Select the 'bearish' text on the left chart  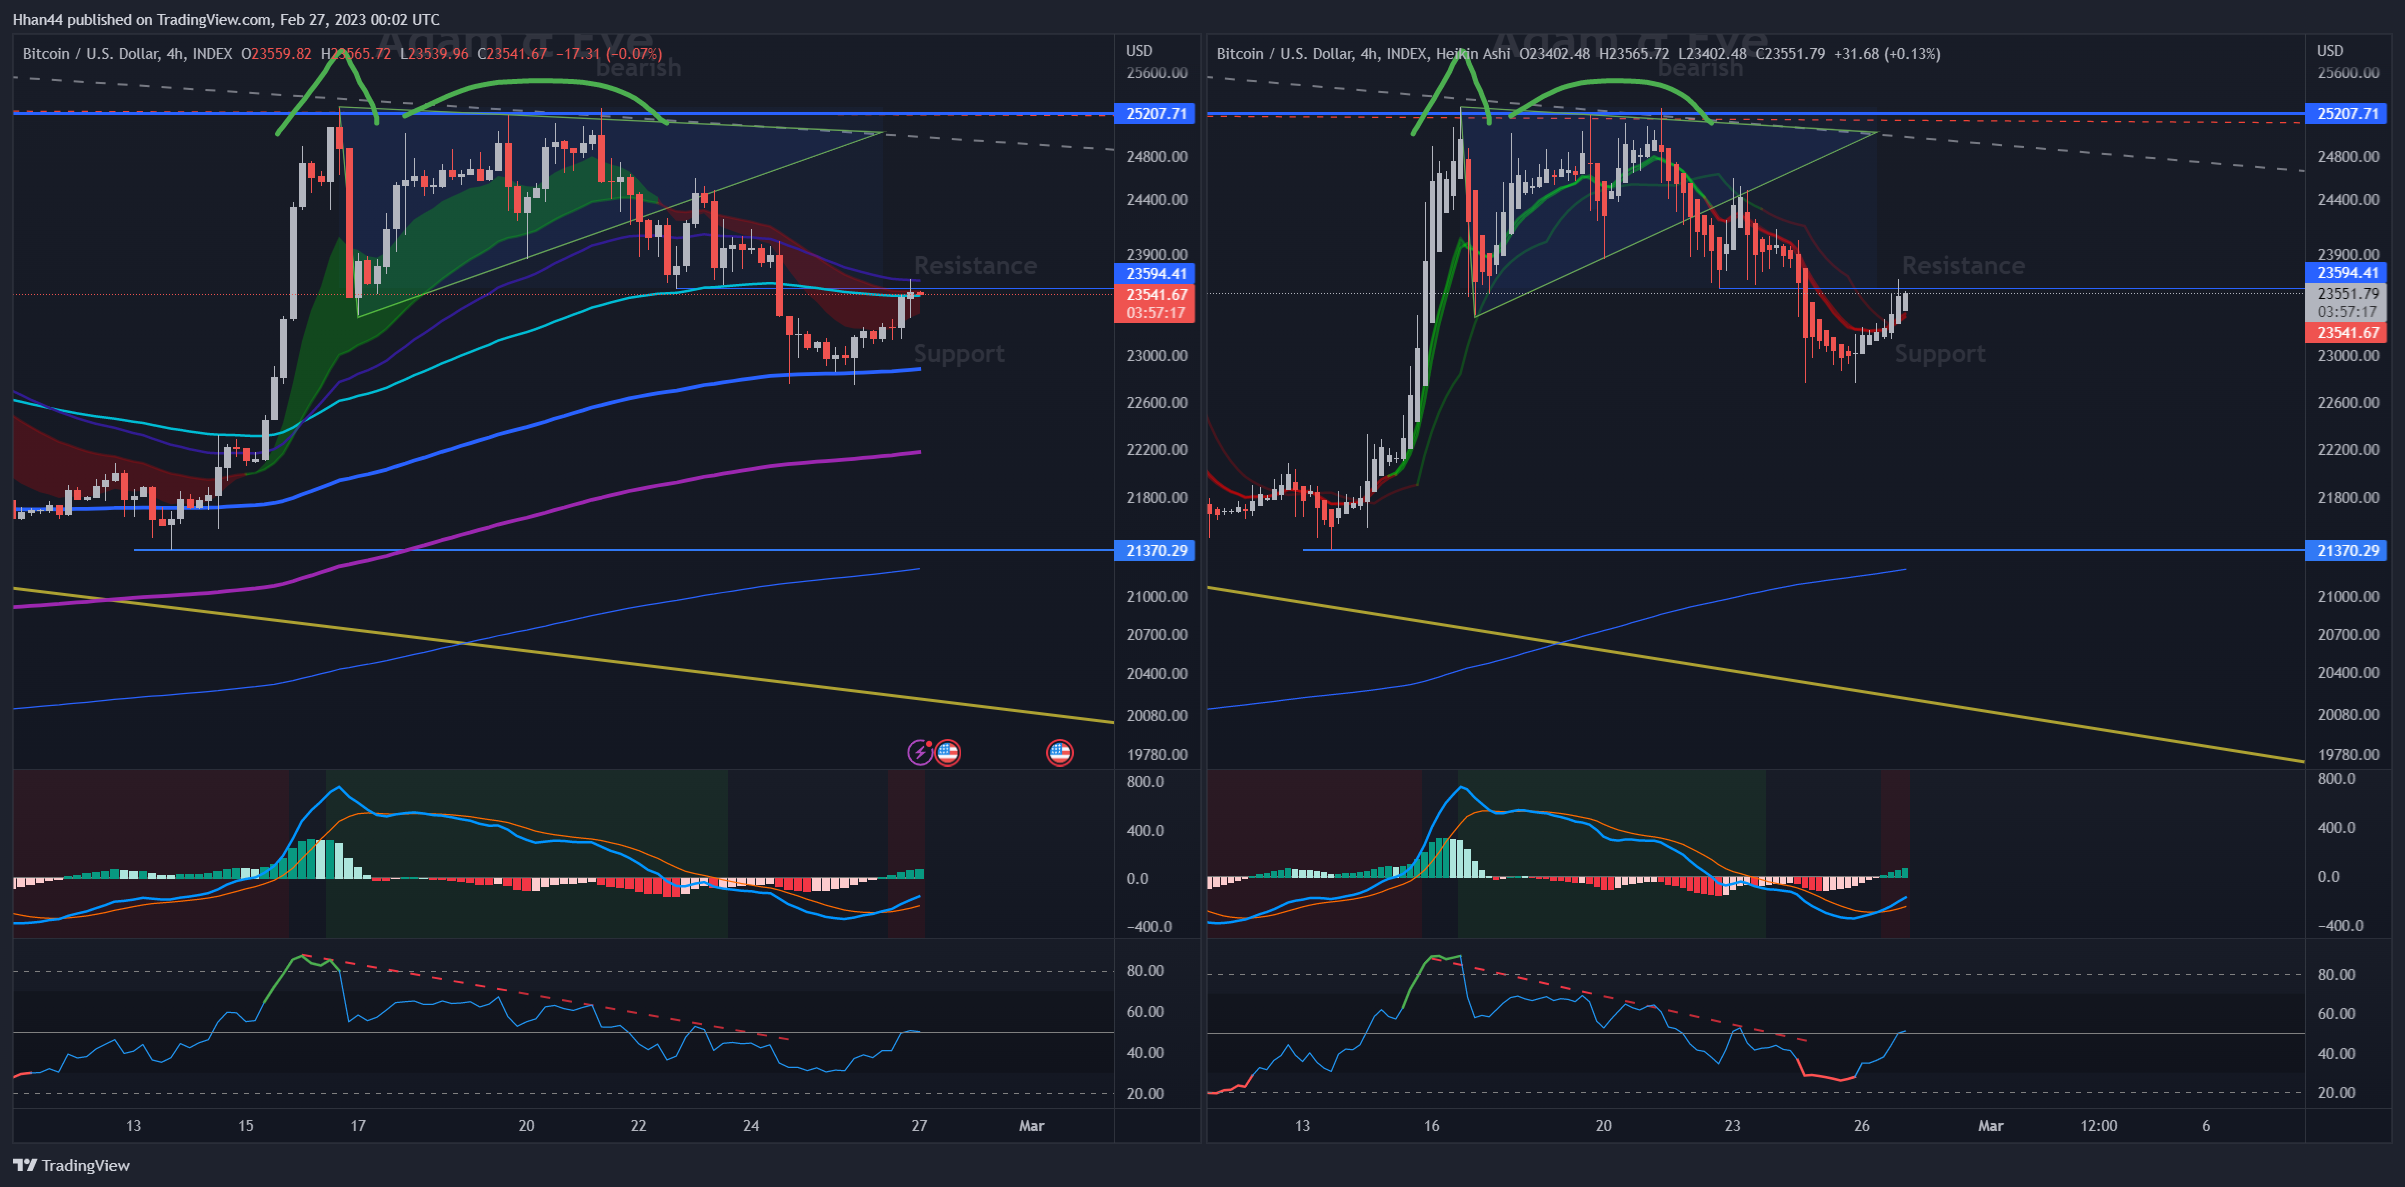[x=638, y=68]
